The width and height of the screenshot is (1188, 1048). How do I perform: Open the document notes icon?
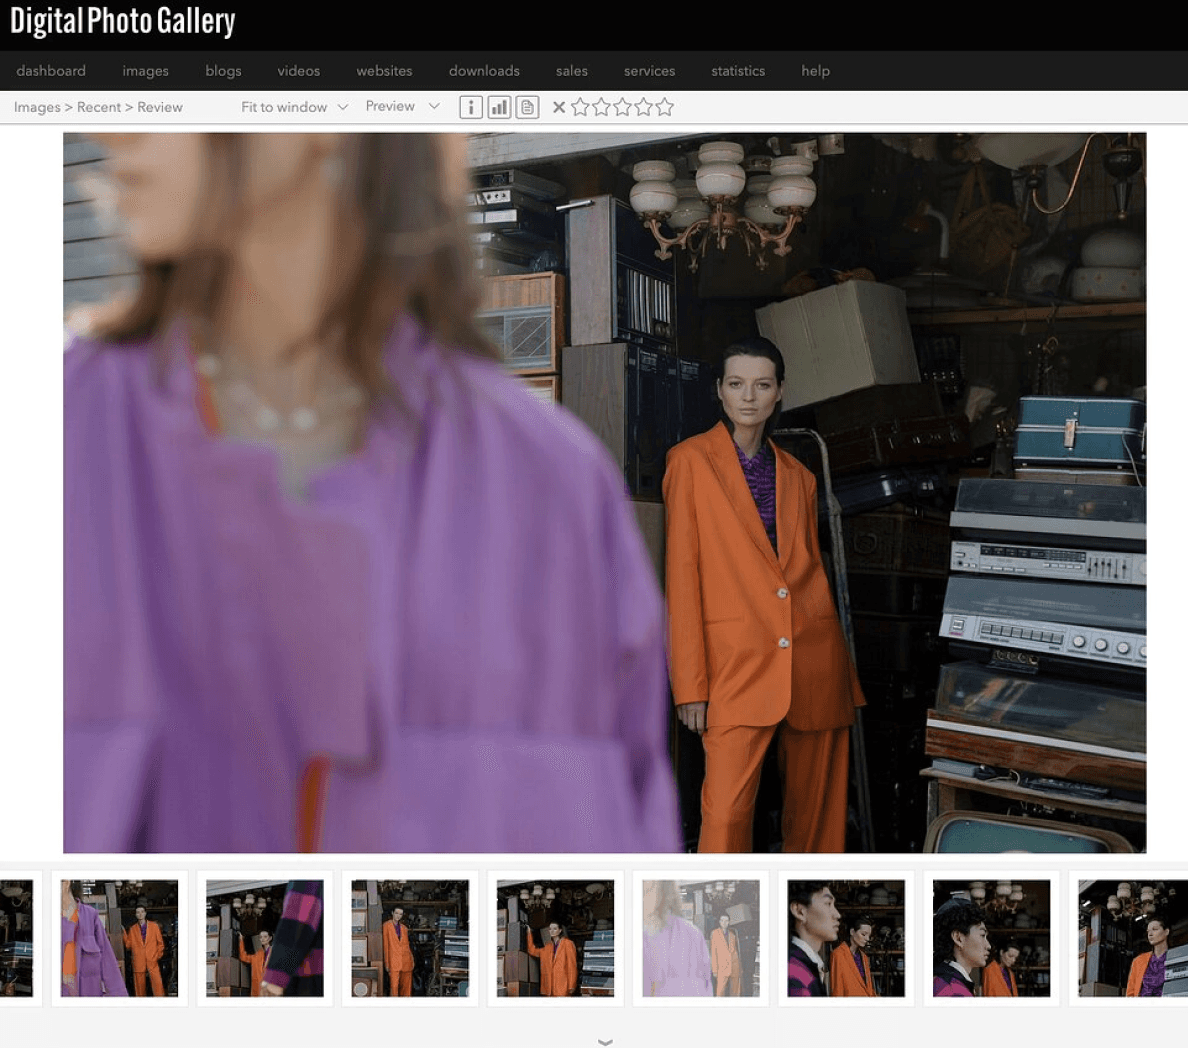click(x=527, y=108)
